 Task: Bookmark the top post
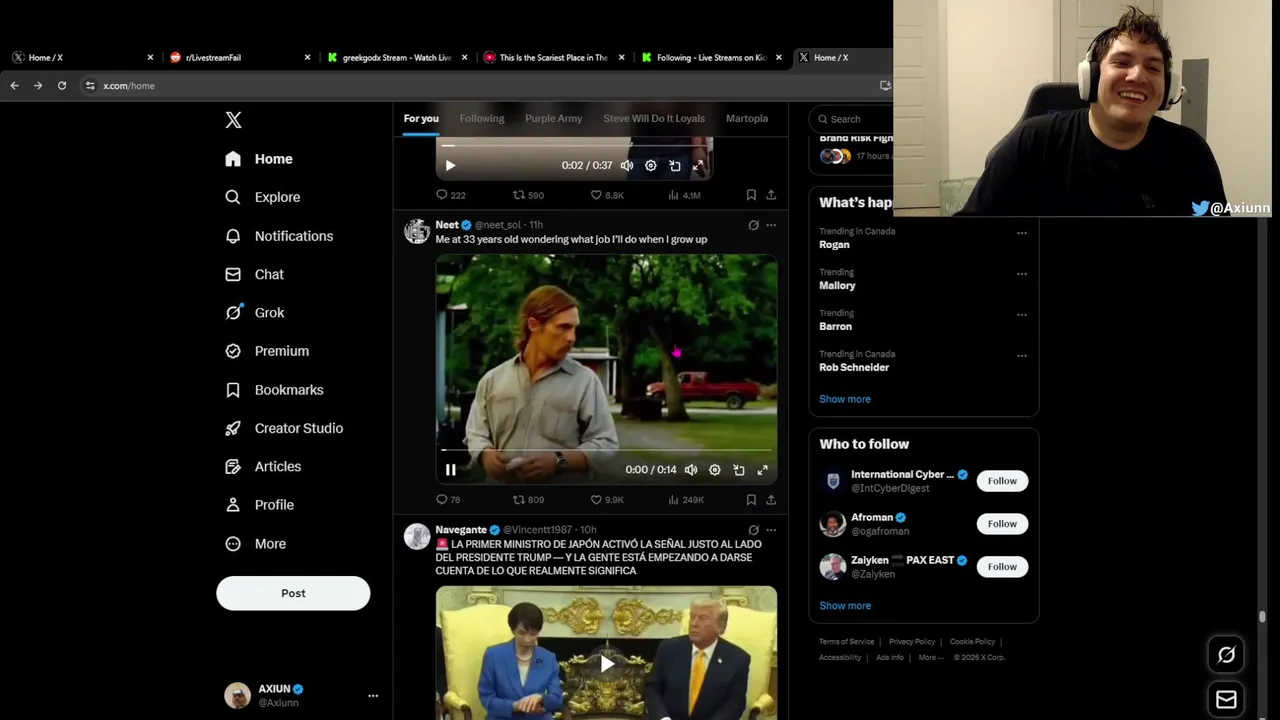(x=751, y=195)
